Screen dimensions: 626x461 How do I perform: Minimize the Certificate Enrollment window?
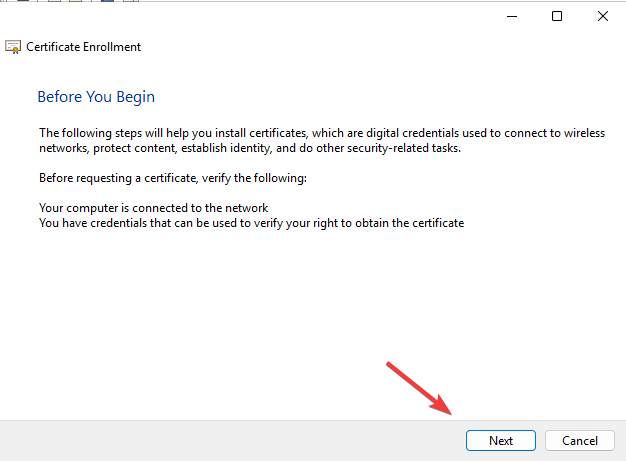[512, 16]
